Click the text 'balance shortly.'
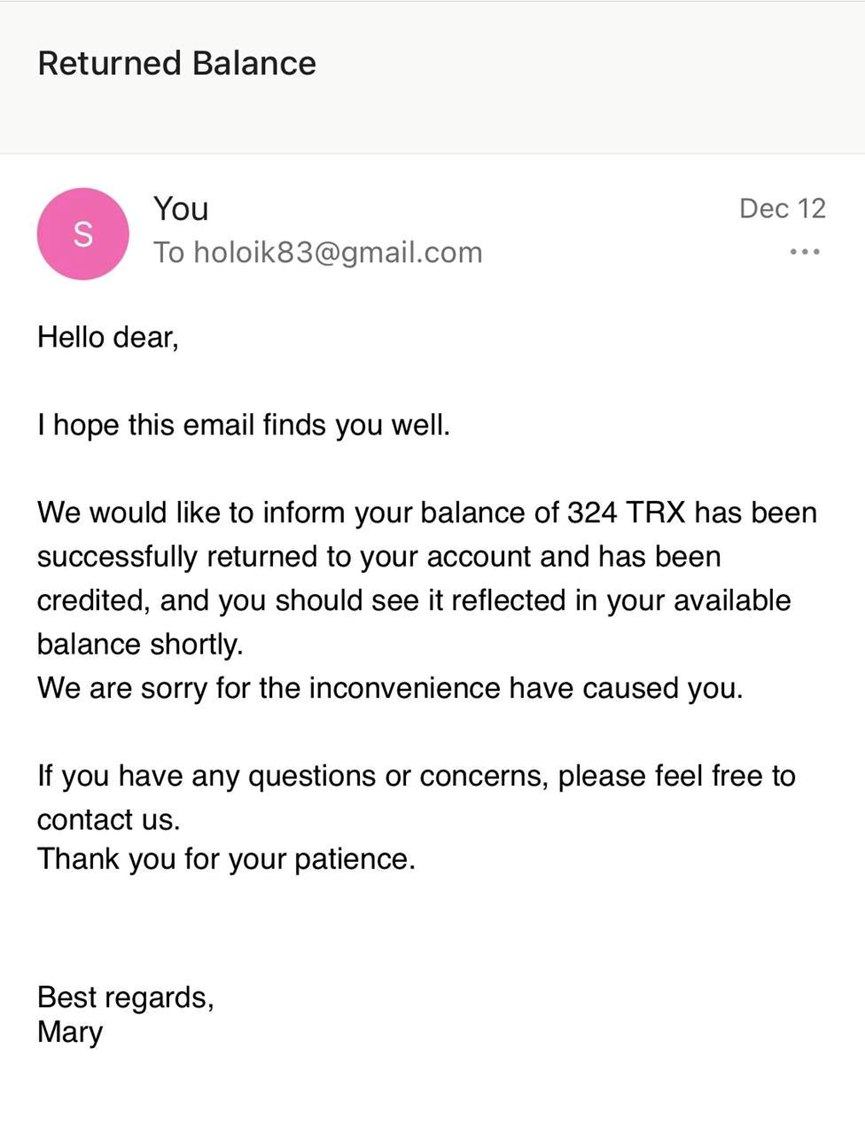Viewport: 865px width, 1135px height. (x=140, y=645)
